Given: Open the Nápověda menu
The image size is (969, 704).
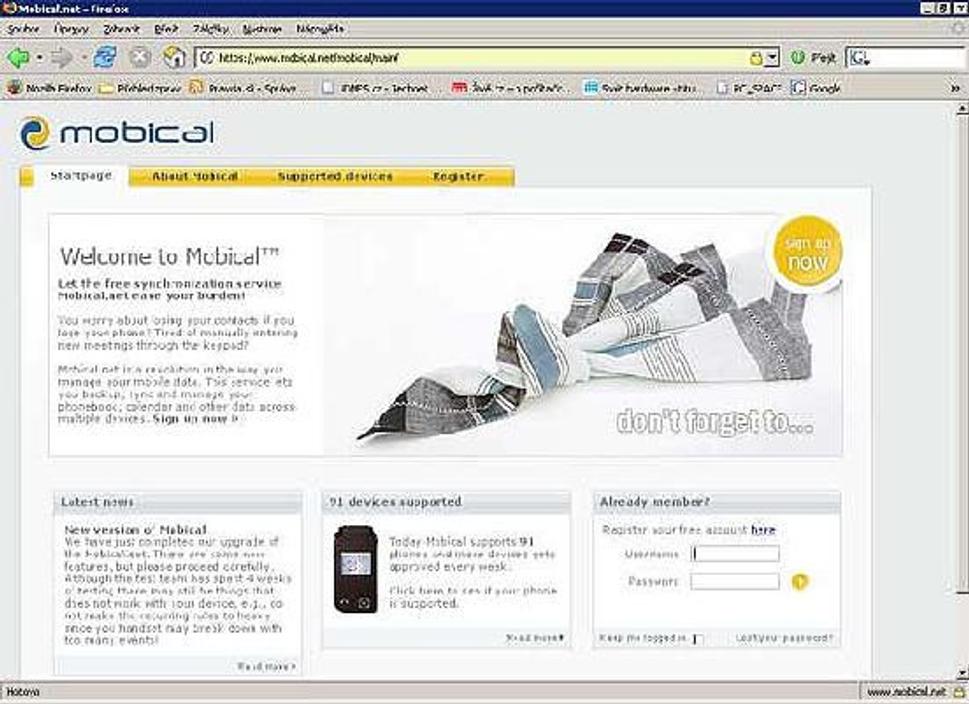Looking at the screenshot, I should click(x=319, y=29).
